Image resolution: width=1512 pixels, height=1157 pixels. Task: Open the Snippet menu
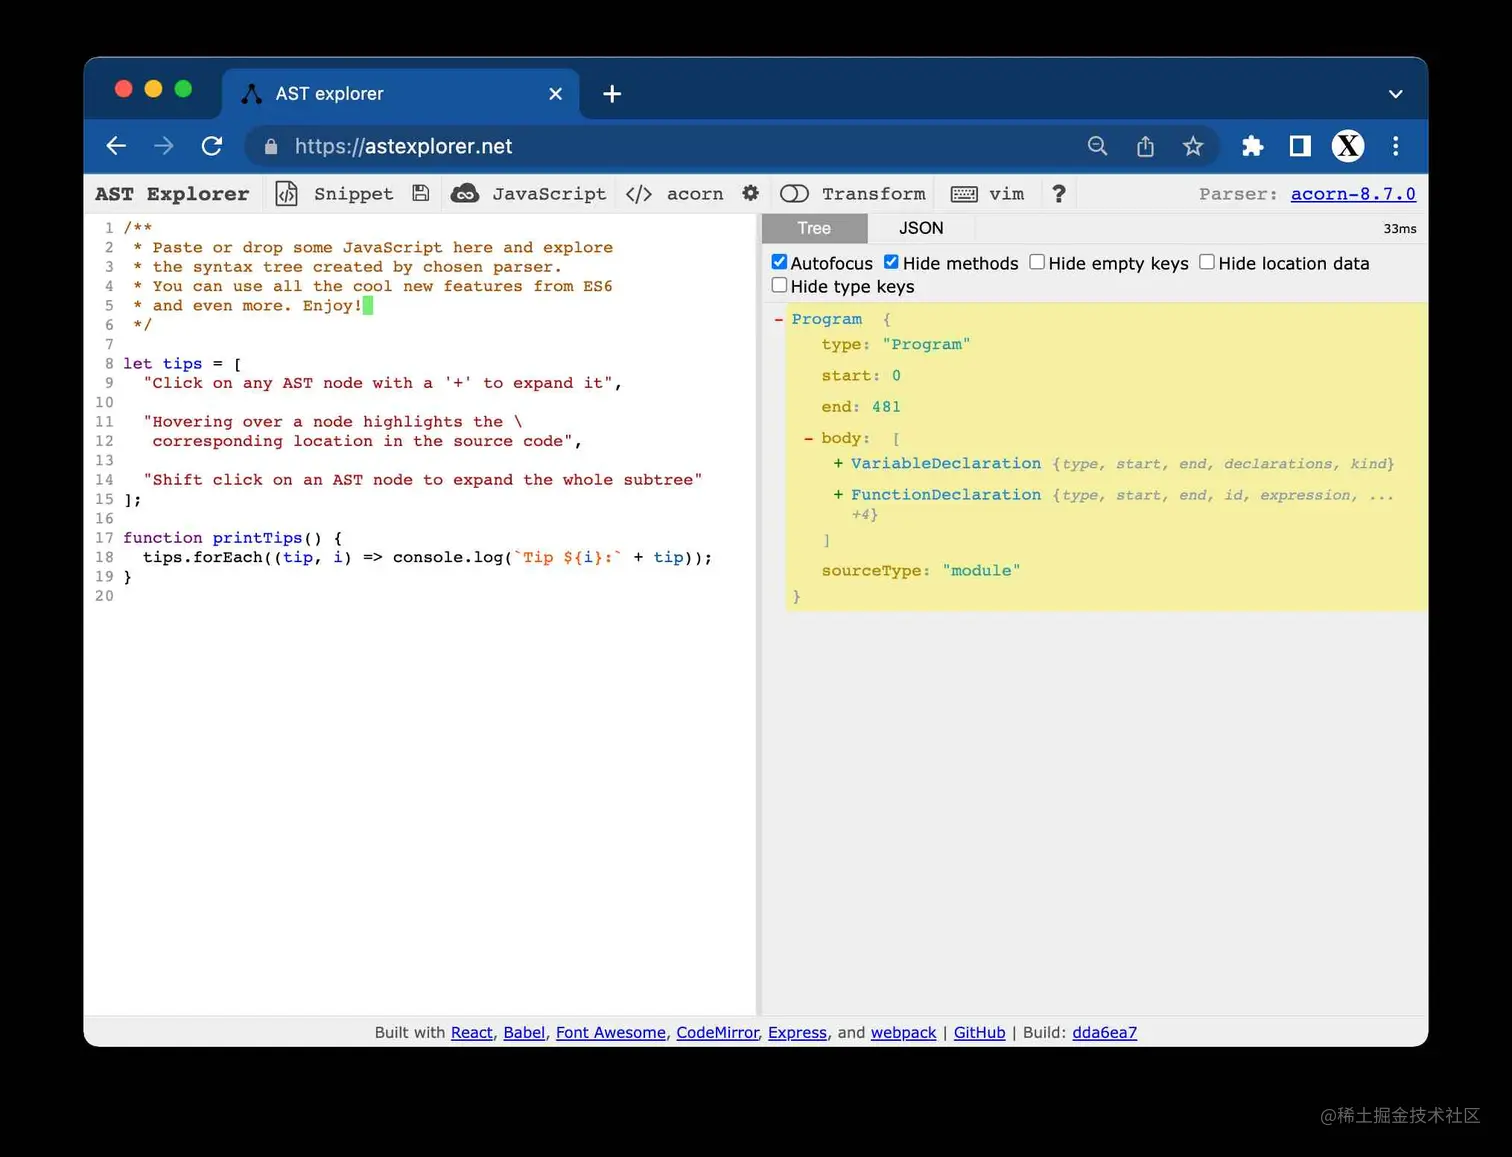(353, 194)
